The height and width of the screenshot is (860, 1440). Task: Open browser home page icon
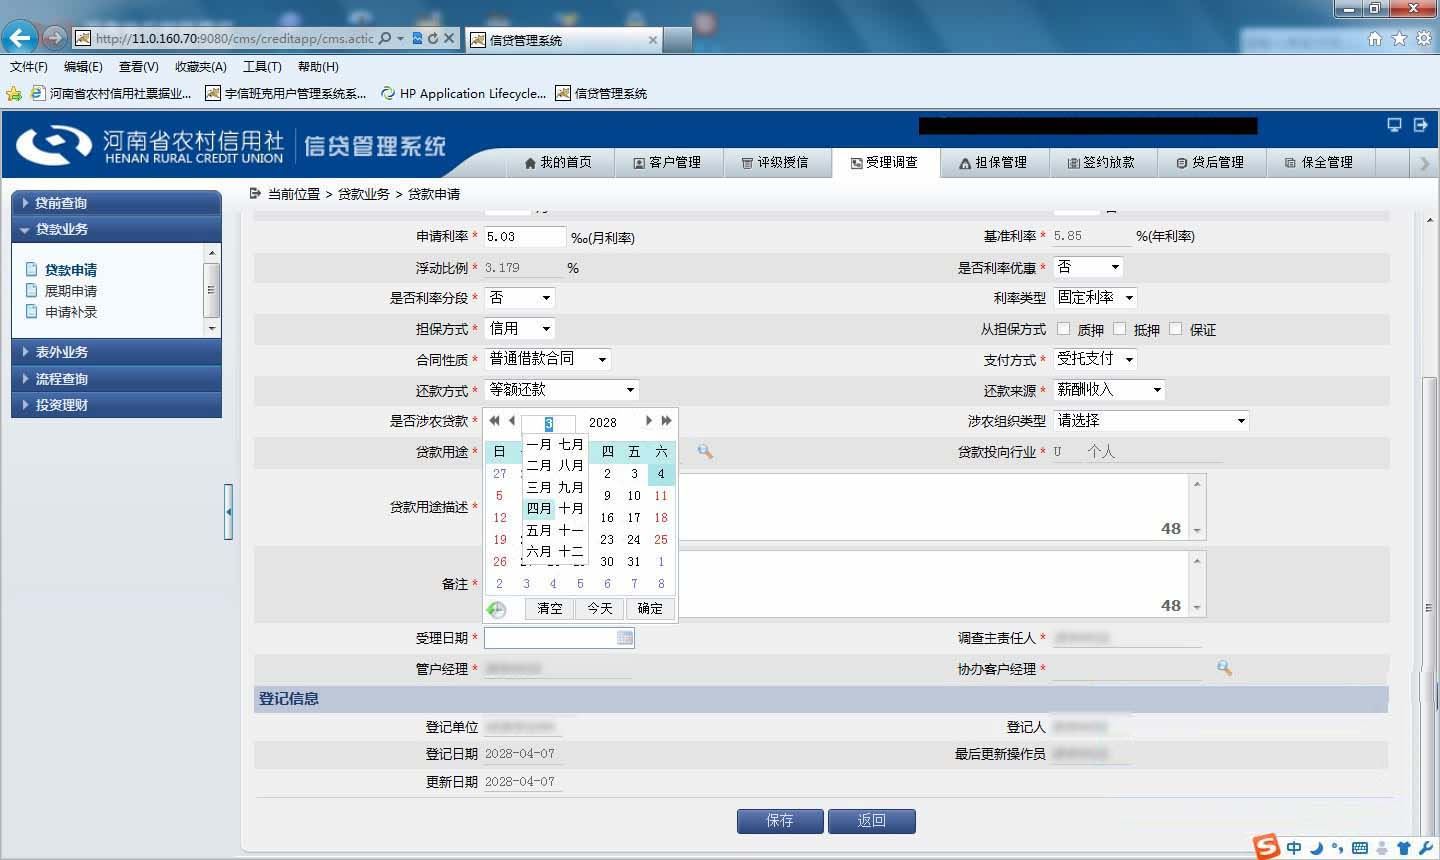click(1375, 38)
